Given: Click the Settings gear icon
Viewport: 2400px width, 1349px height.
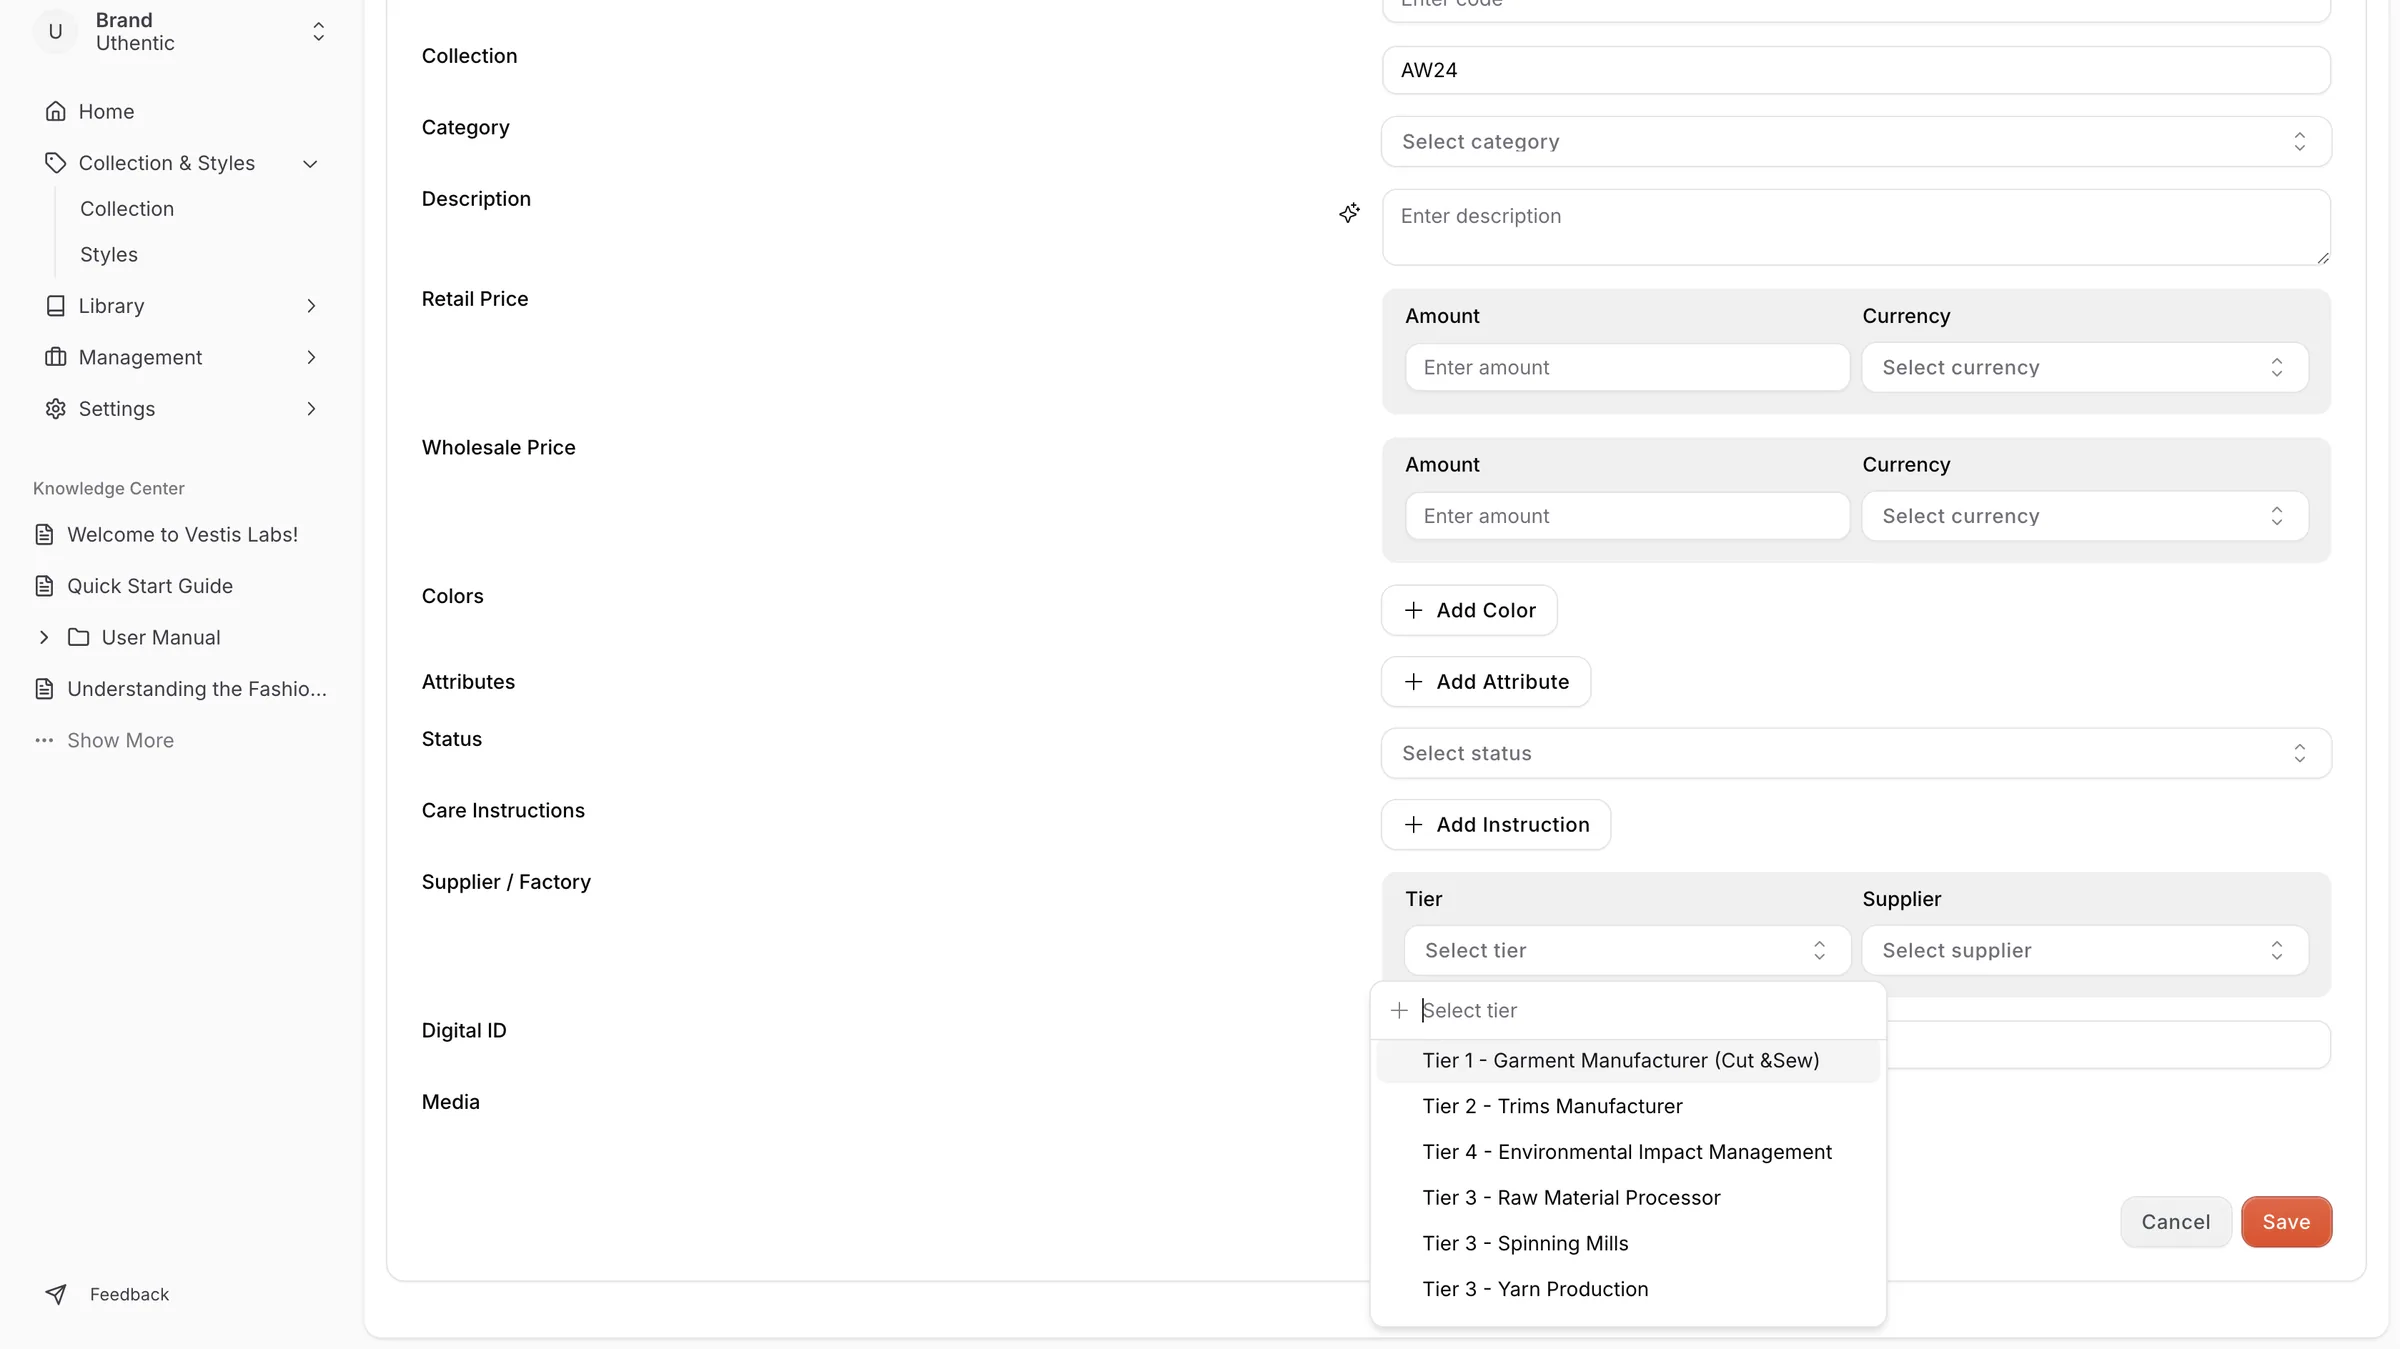Looking at the screenshot, I should pyautogui.click(x=56, y=409).
